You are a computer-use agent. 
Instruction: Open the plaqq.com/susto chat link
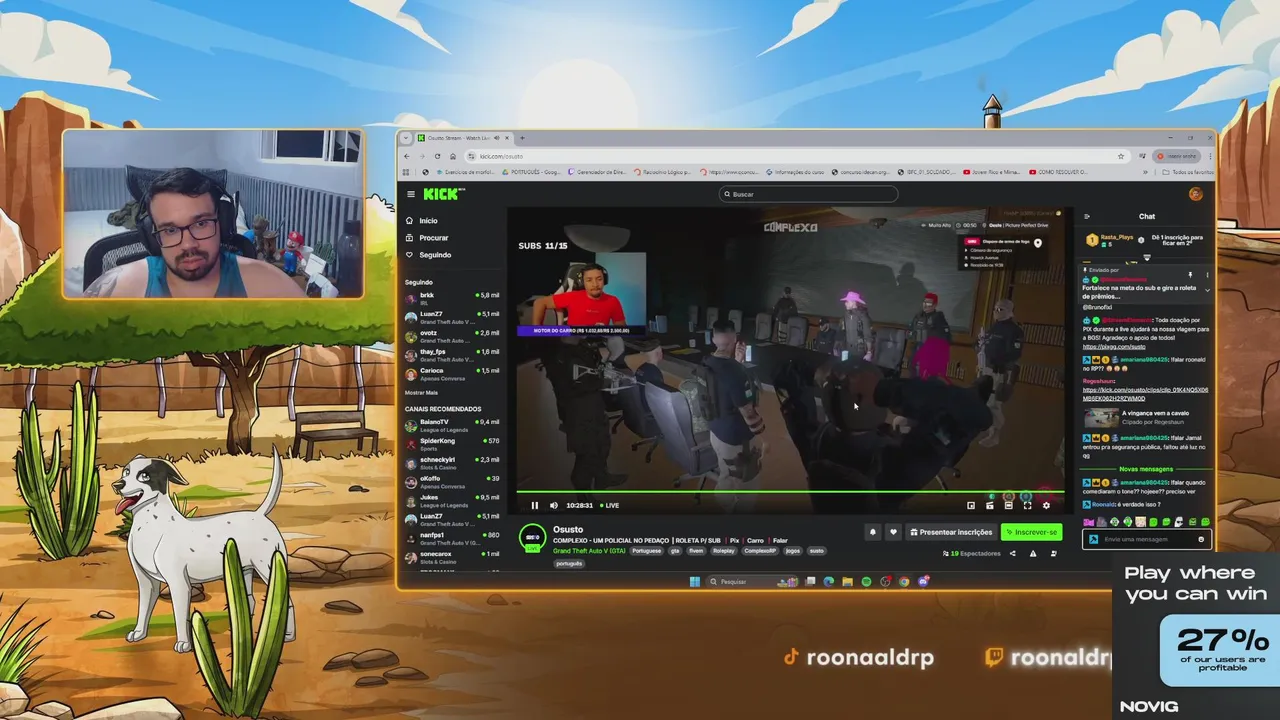pos(1116,347)
